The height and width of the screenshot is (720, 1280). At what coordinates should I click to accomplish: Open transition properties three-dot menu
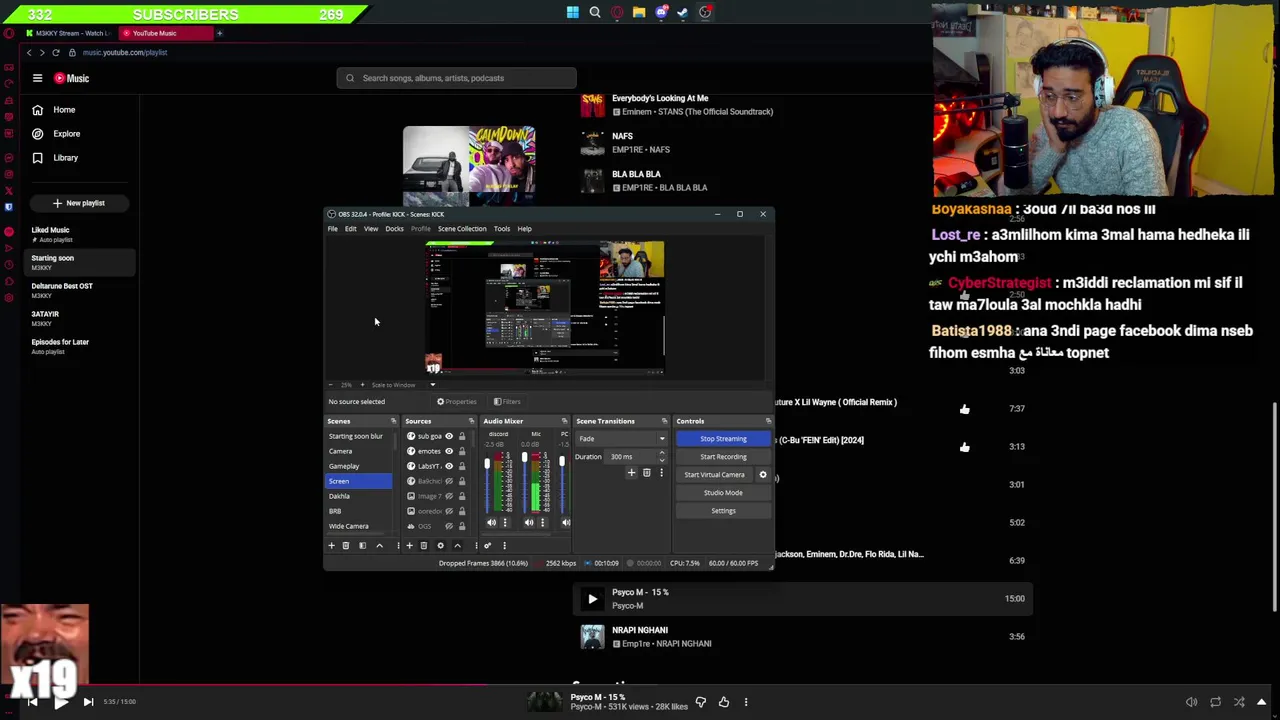point(660,473)
